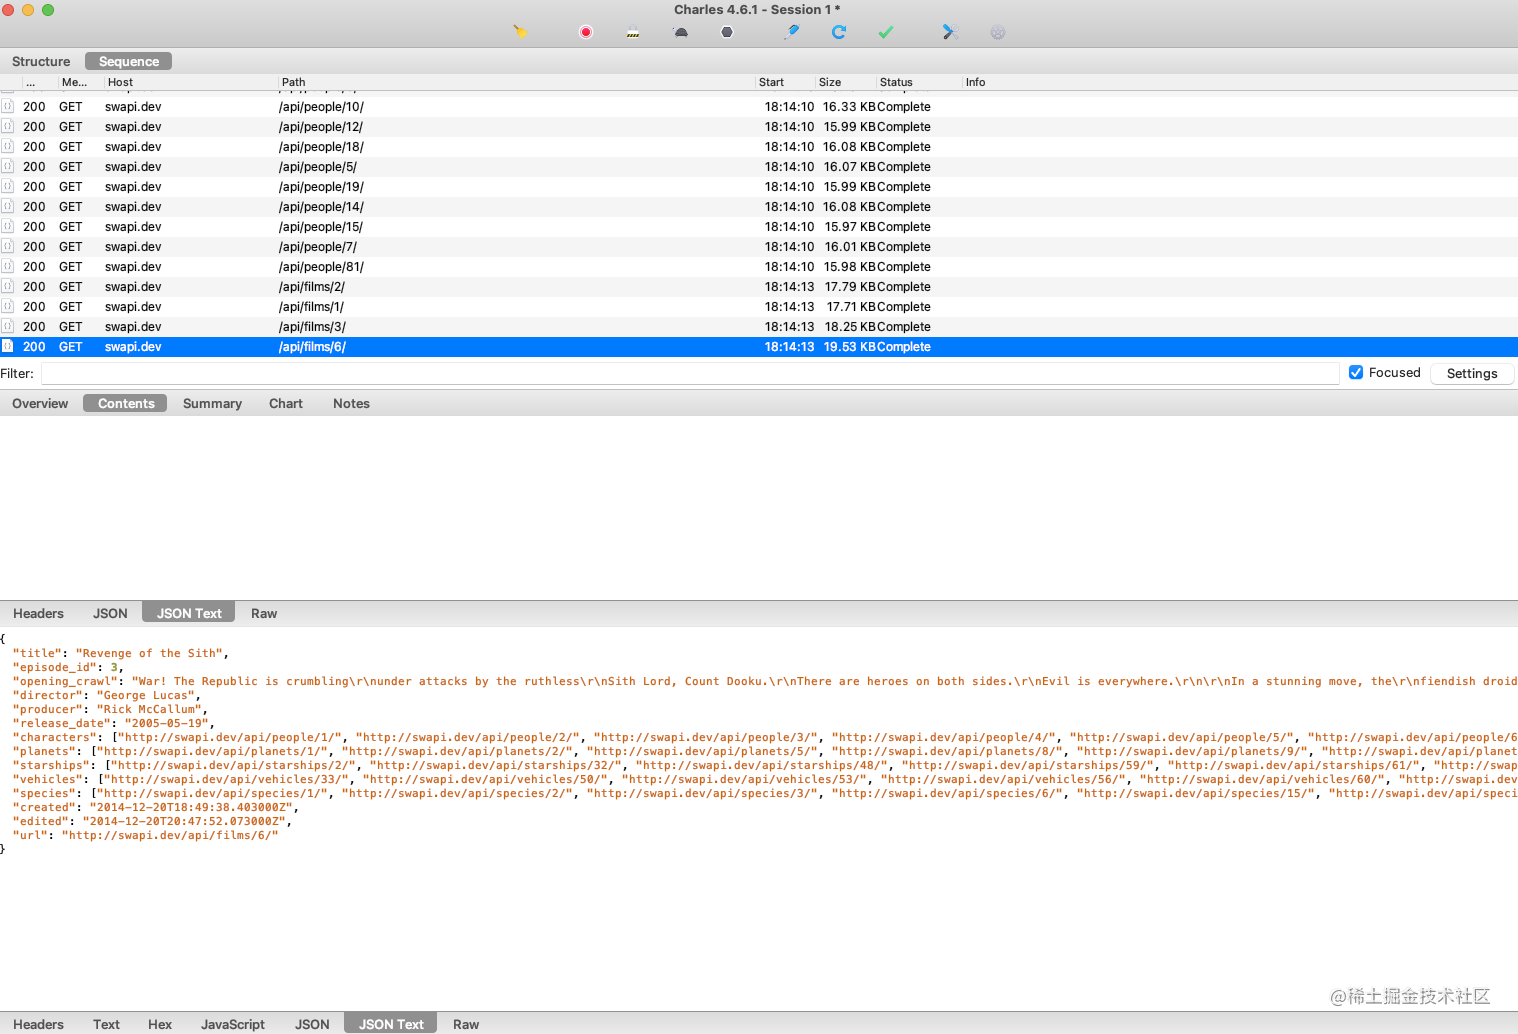1518x1034 pixels.
Task: Sort by the Status column header
Action: click(919, 82)
